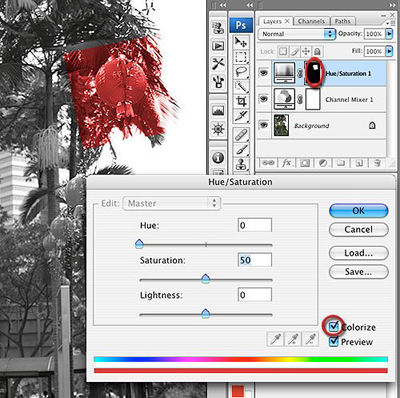Open the fx layer style menu
Image resolution: width=400 pixels, height=398 pixels.
(x=286, y=163)
